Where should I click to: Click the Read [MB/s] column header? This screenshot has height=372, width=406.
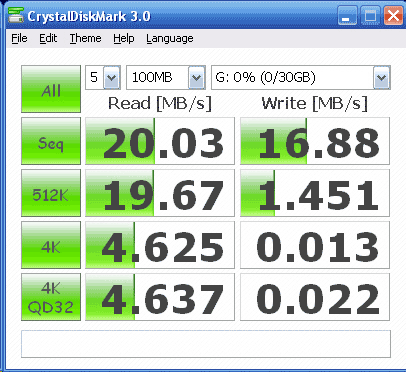tap(160, 104)
